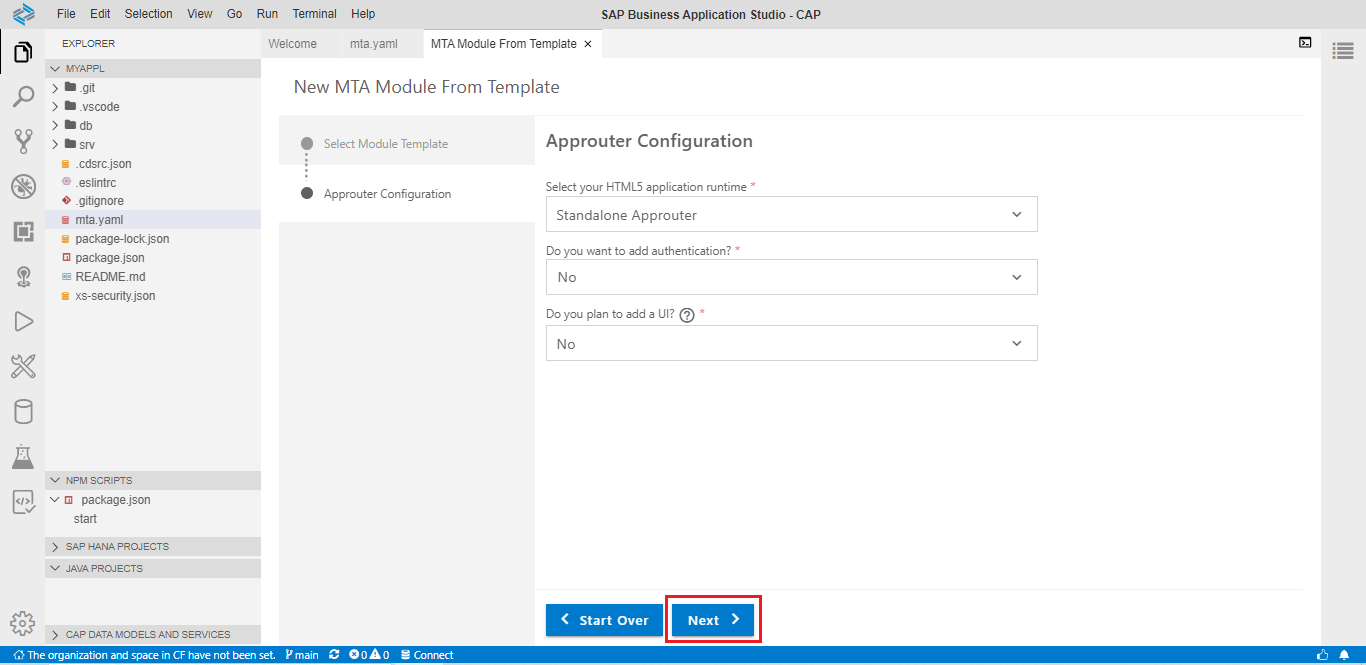Open xs-security.json file in explorer
The width and height of the screenshot is (1366, 665).
tap(115, 296)
